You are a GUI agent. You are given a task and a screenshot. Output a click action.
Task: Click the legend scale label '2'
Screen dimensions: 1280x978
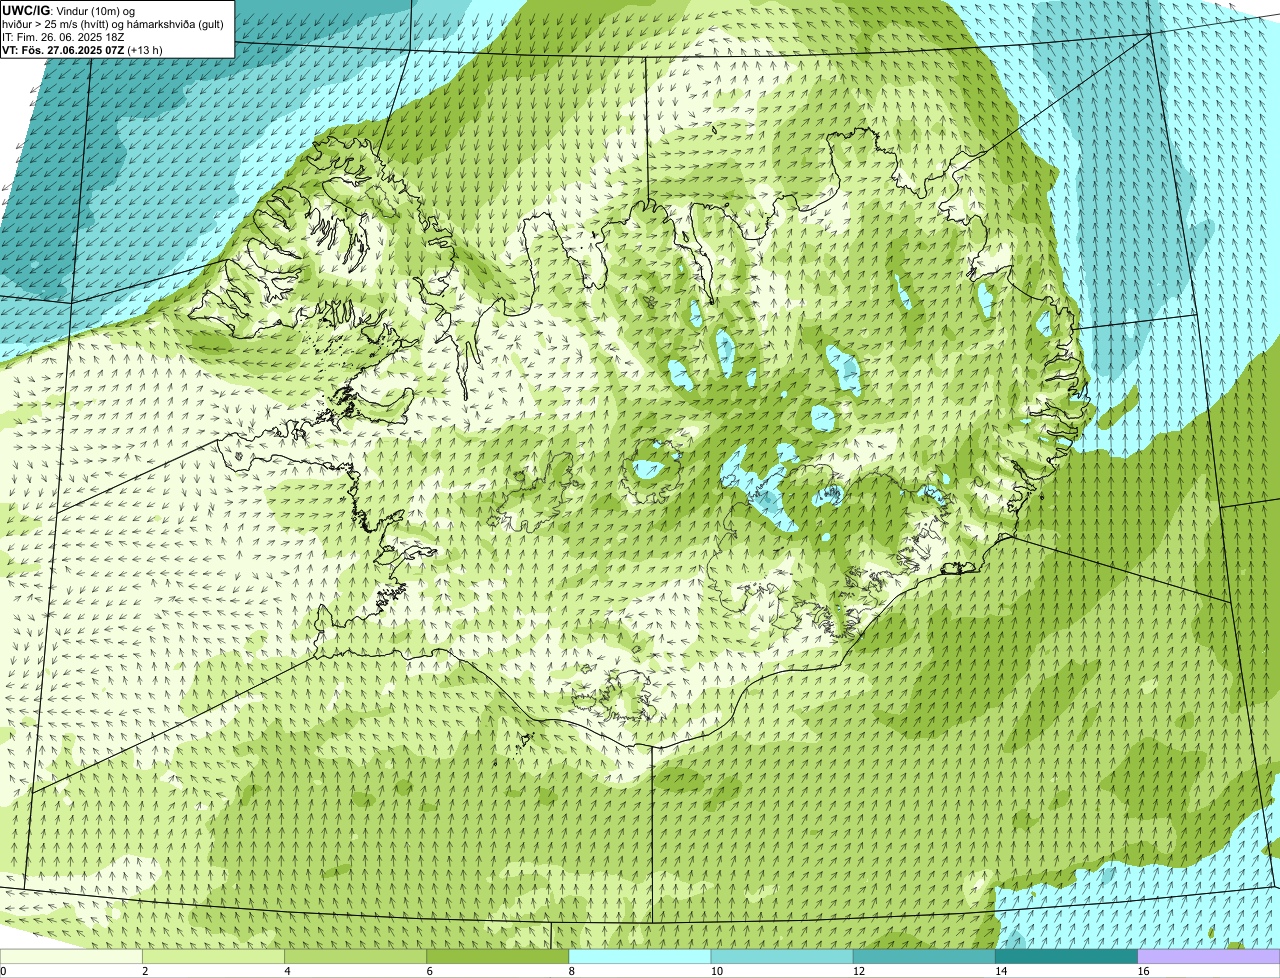coord(145,971)
